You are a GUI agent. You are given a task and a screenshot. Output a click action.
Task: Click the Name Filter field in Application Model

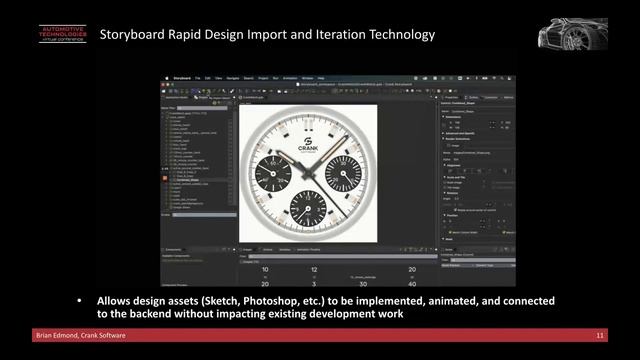coord(202,108)
